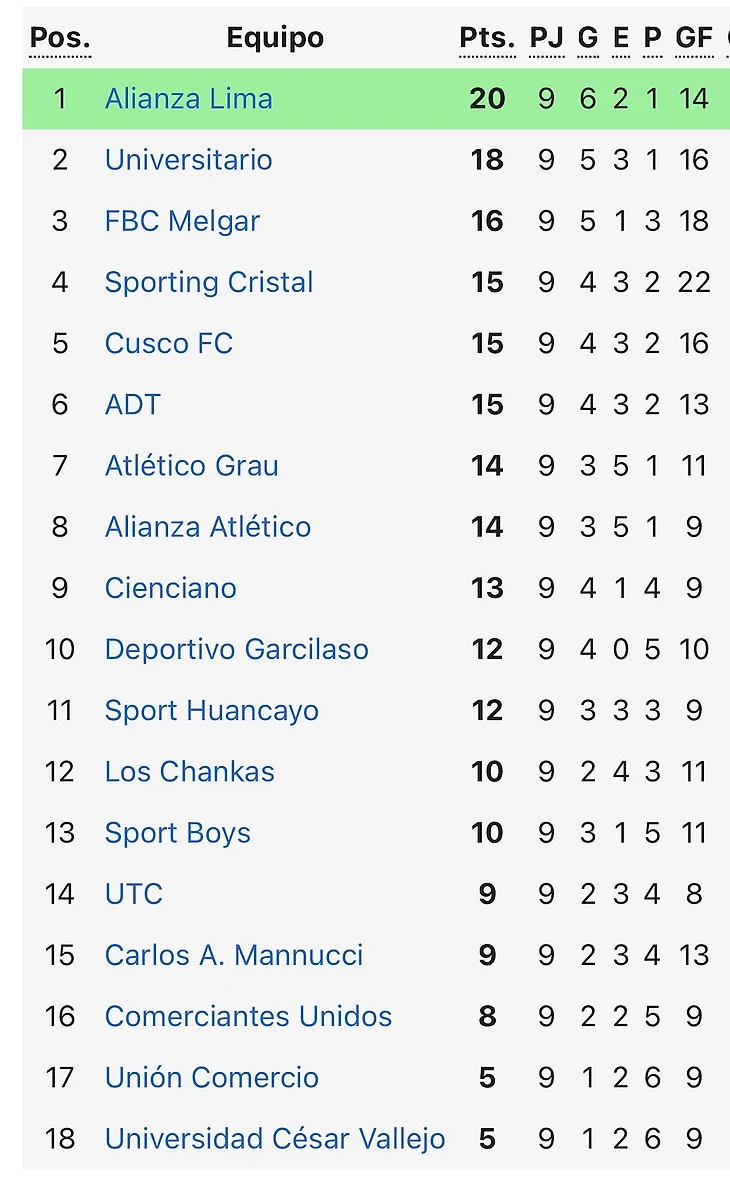Open FBC Melgar team page
Screen dimensions: 730x1181
coord(182,221)
